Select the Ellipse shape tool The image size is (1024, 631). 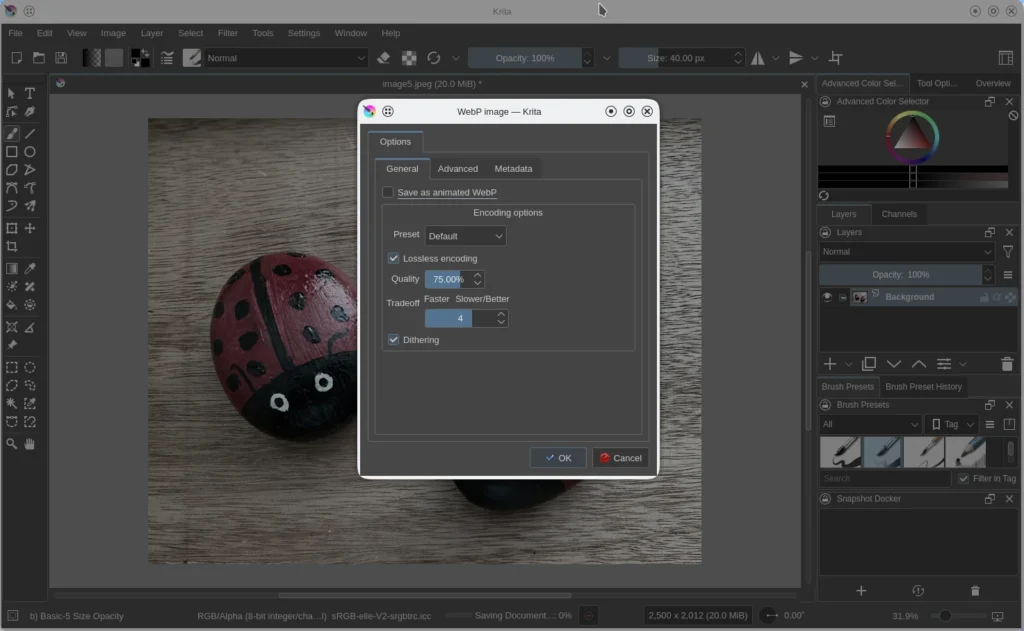point(29,152)
